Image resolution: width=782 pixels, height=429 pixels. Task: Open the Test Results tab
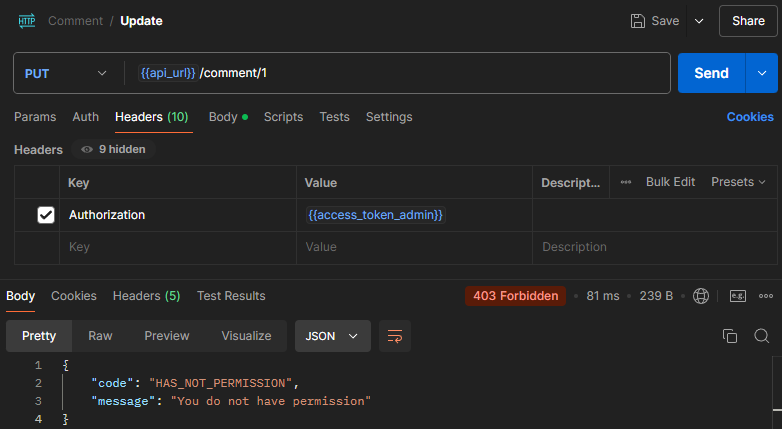pyautogui.click(x=231, y=296)
